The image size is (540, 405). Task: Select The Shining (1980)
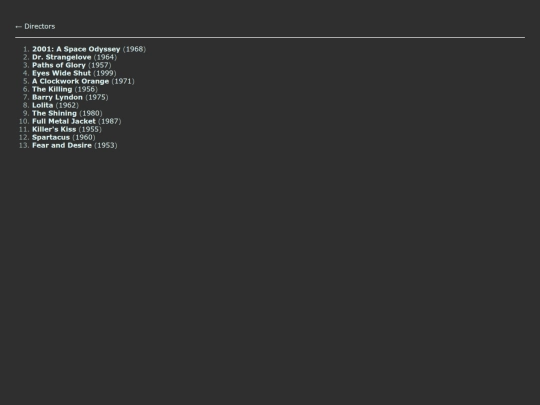(x=67, y=113)
